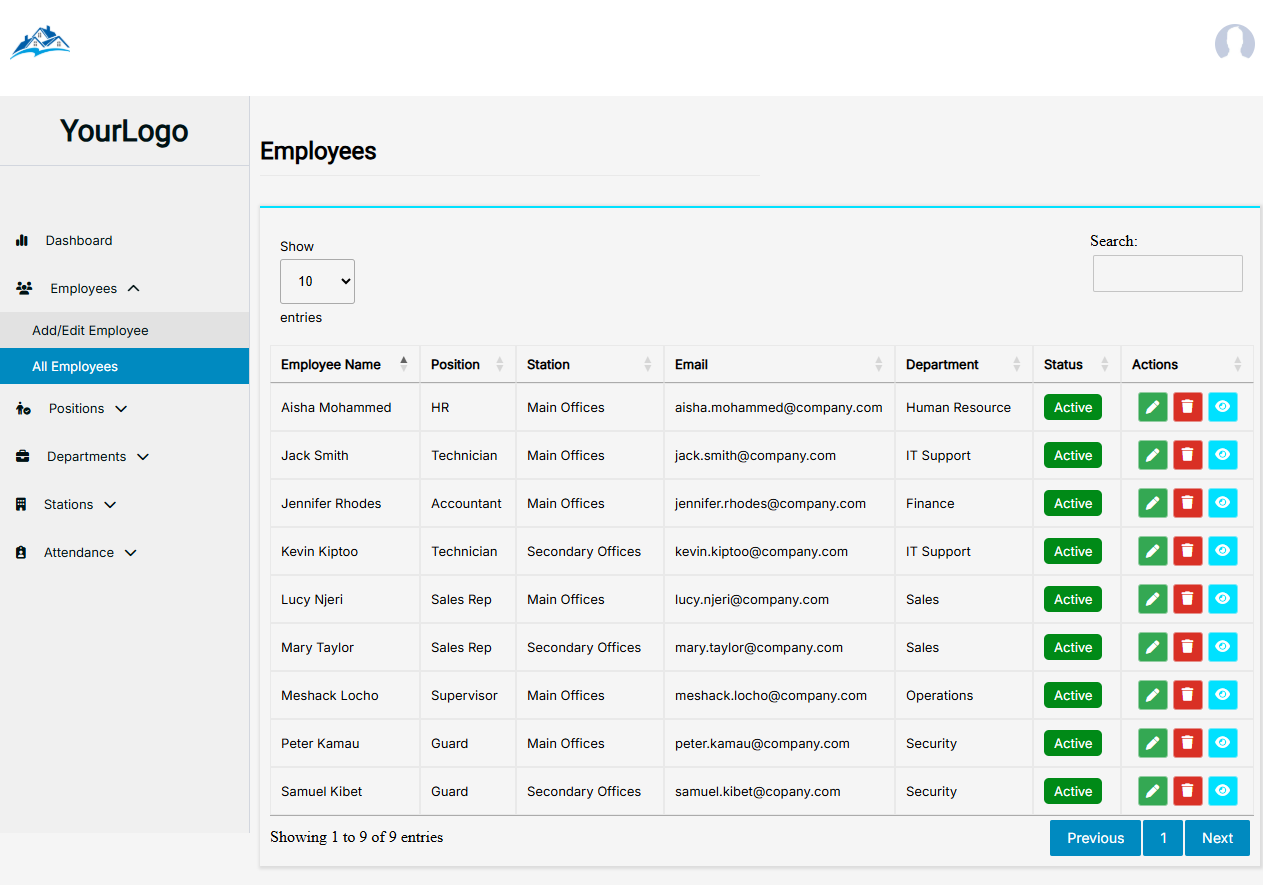1263x885 pixels.
Task: View Jennifer Rhodes via the eye icon
Action: point(1222,503)
